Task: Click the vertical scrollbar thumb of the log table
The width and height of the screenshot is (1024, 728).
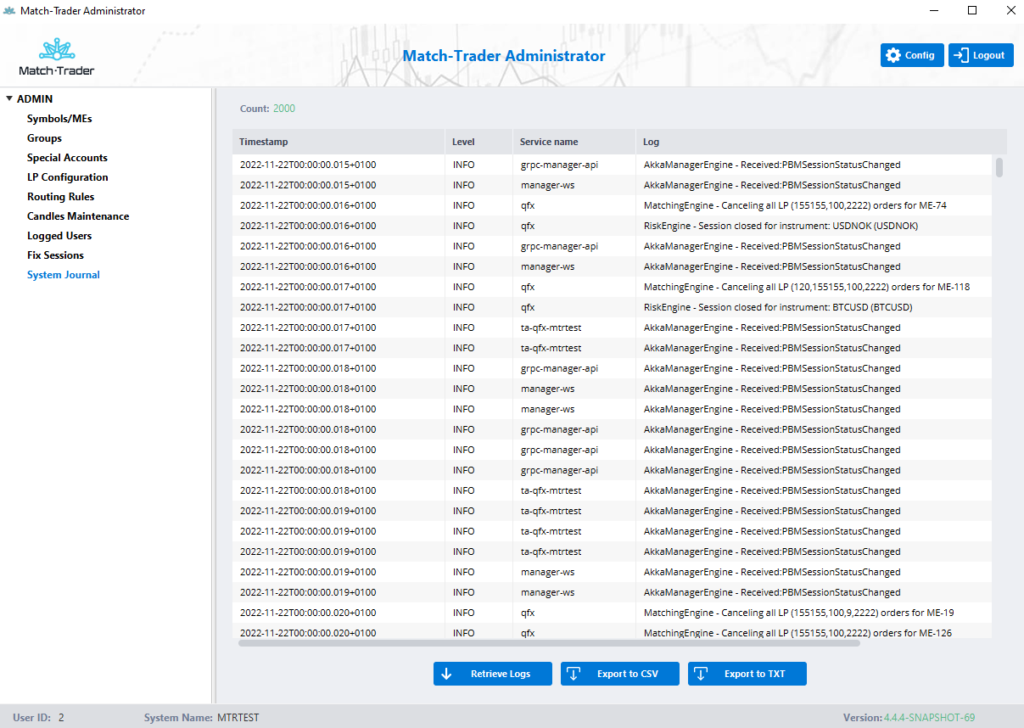Action: [x=999, y=167]
